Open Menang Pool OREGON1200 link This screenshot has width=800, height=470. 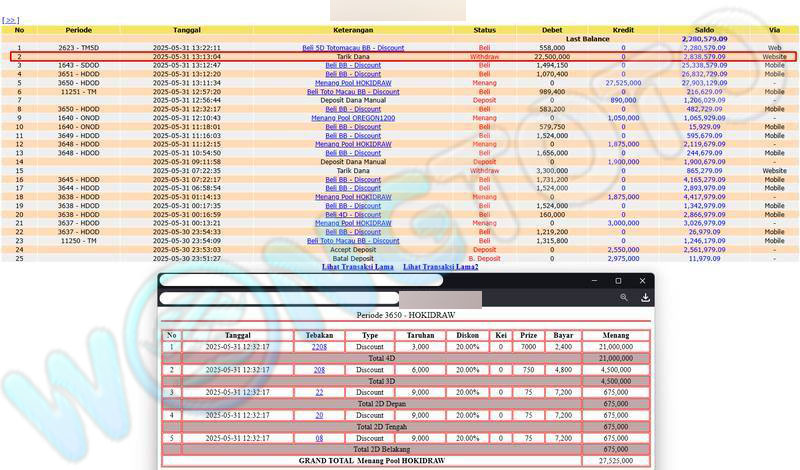[353, 118]
